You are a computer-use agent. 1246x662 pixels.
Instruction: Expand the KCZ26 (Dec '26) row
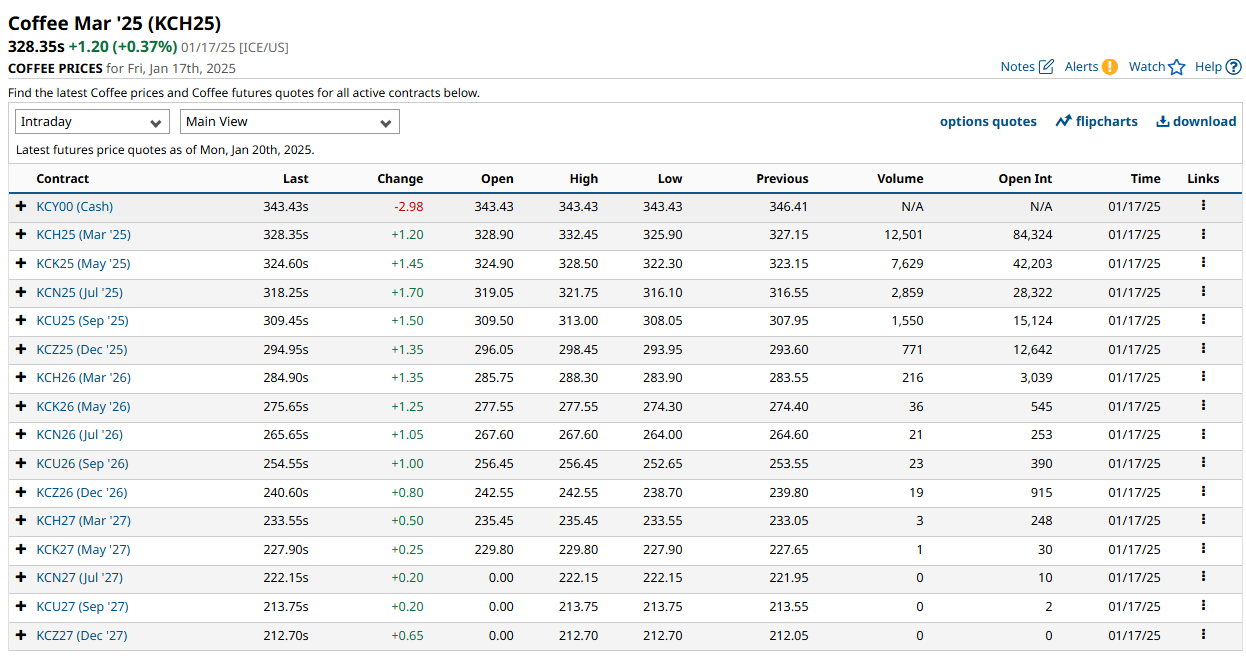21,492
